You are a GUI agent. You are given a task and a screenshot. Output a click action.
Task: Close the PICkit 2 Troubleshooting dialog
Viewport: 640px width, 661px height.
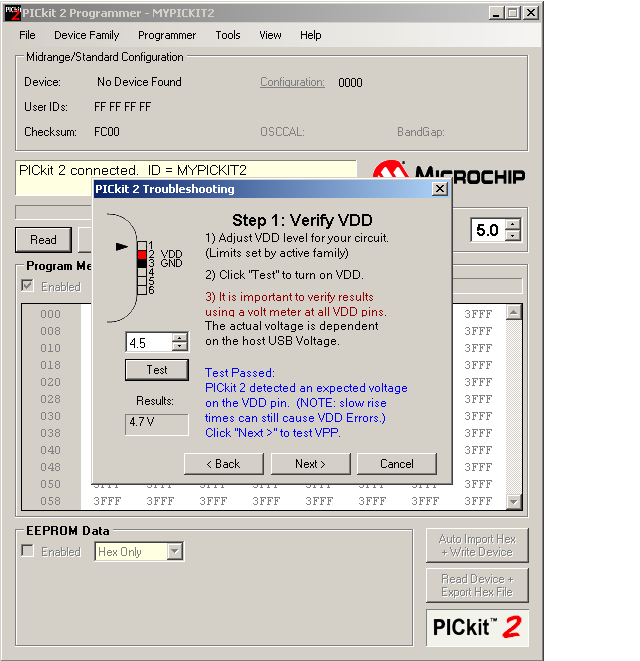pos(440,189)
